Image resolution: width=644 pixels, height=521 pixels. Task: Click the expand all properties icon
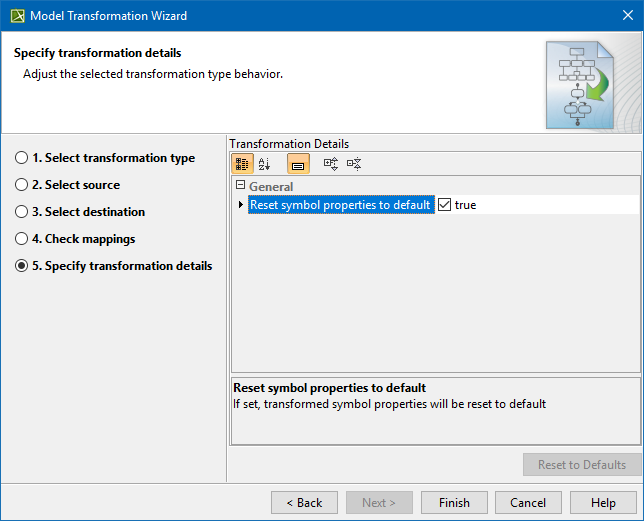[x=331, y=164]
